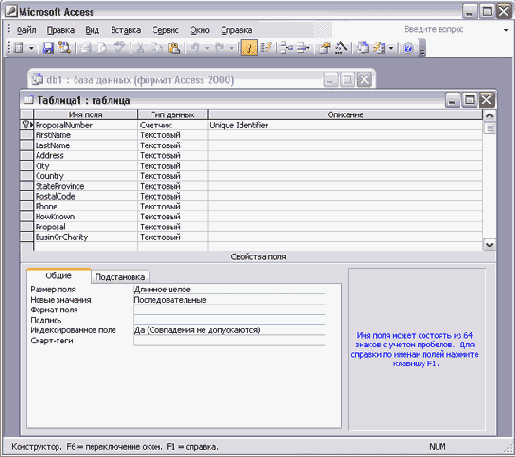Click the Build wand toolbar icon
Viewport: 515px width, 457px height.
pyautogui.click(x=341, y=48)
